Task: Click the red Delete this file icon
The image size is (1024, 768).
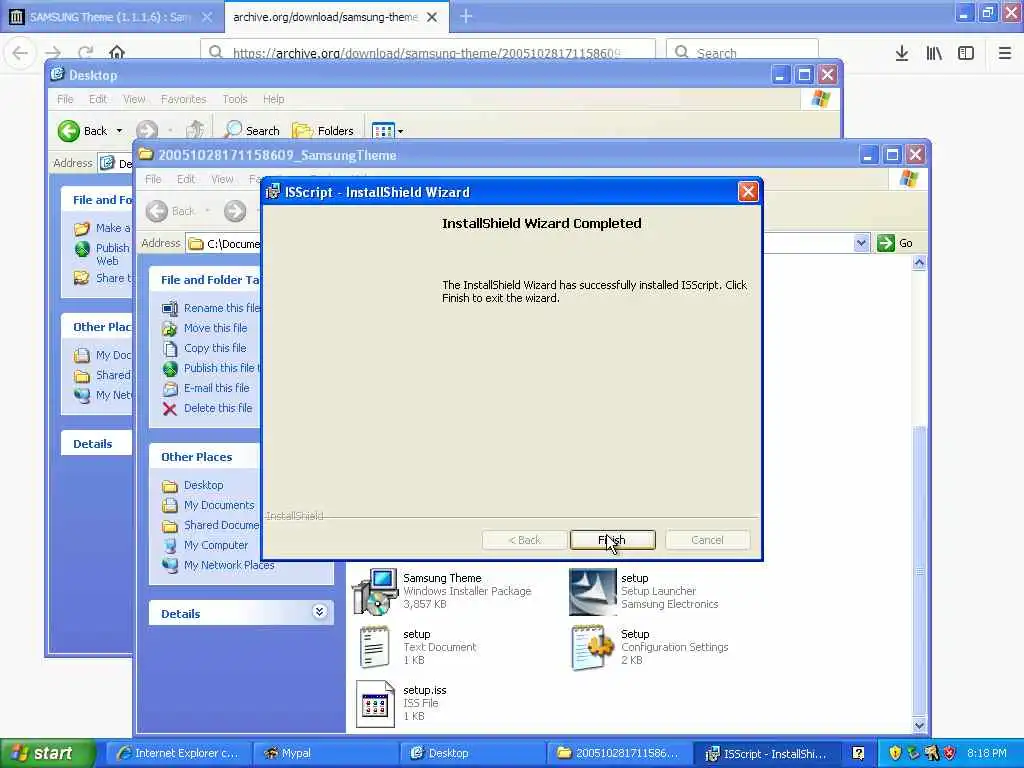Action: (x=170, y=409)
